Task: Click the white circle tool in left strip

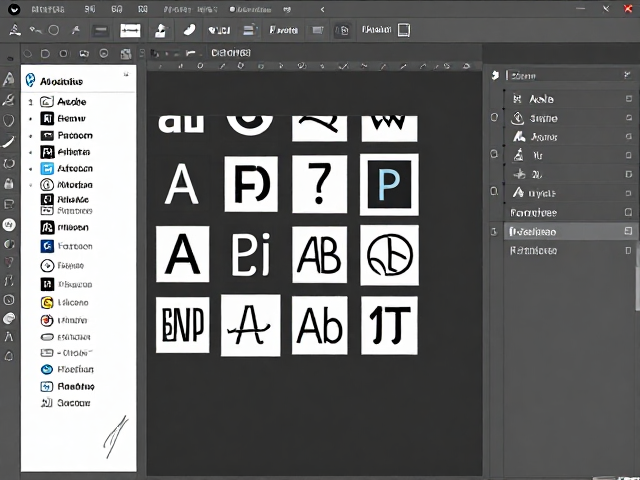Action: point(9,224)
